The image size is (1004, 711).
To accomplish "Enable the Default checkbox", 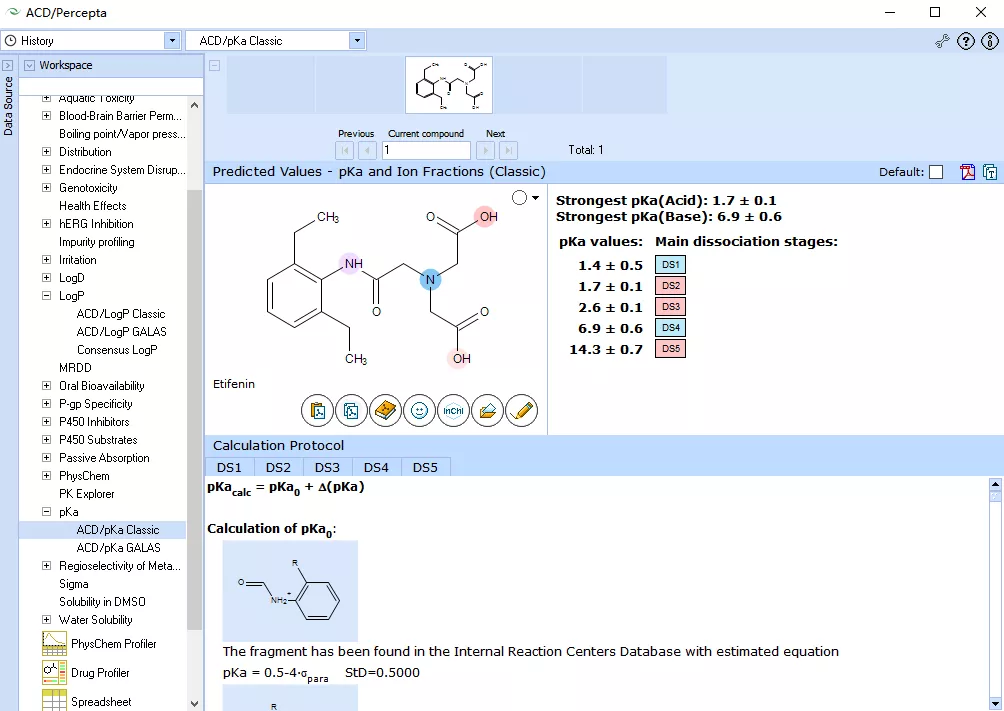I will tap(935, 172).
